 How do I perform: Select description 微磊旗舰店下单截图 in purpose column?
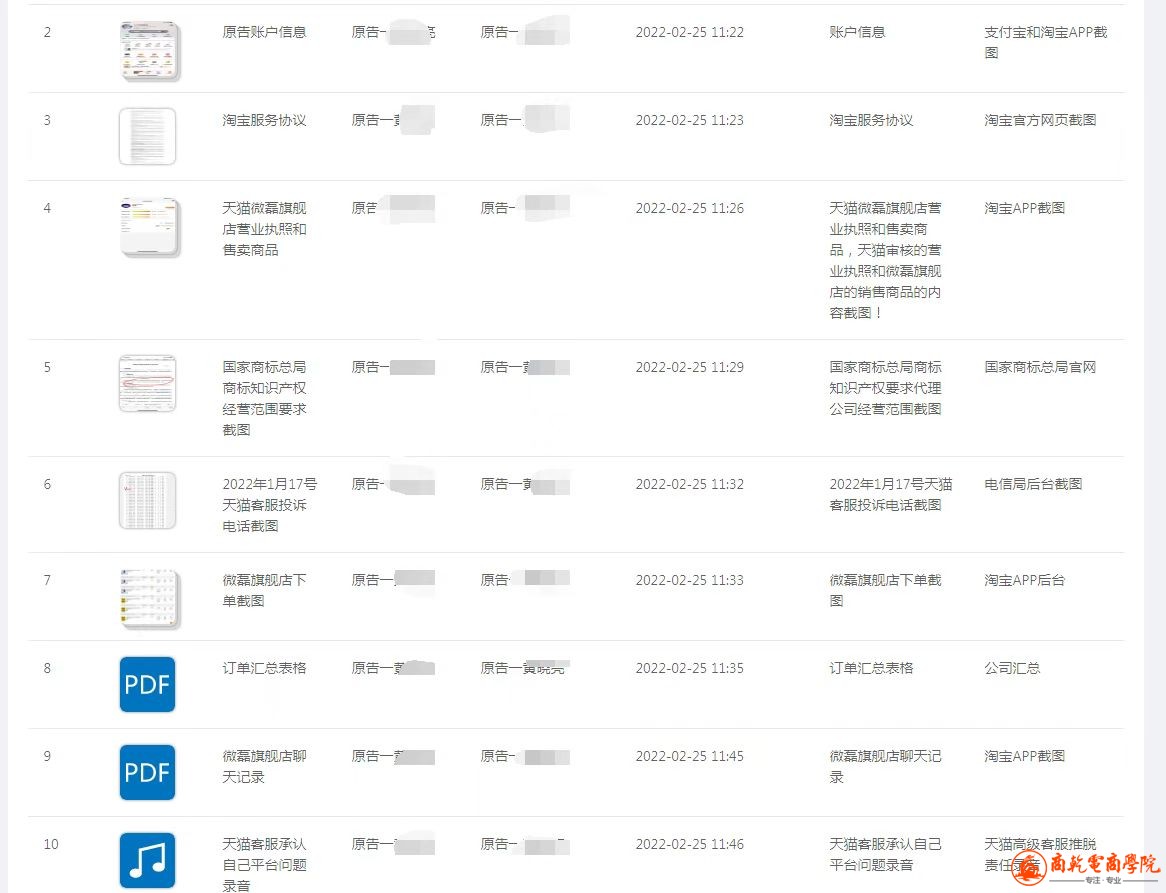coord(885,590)
